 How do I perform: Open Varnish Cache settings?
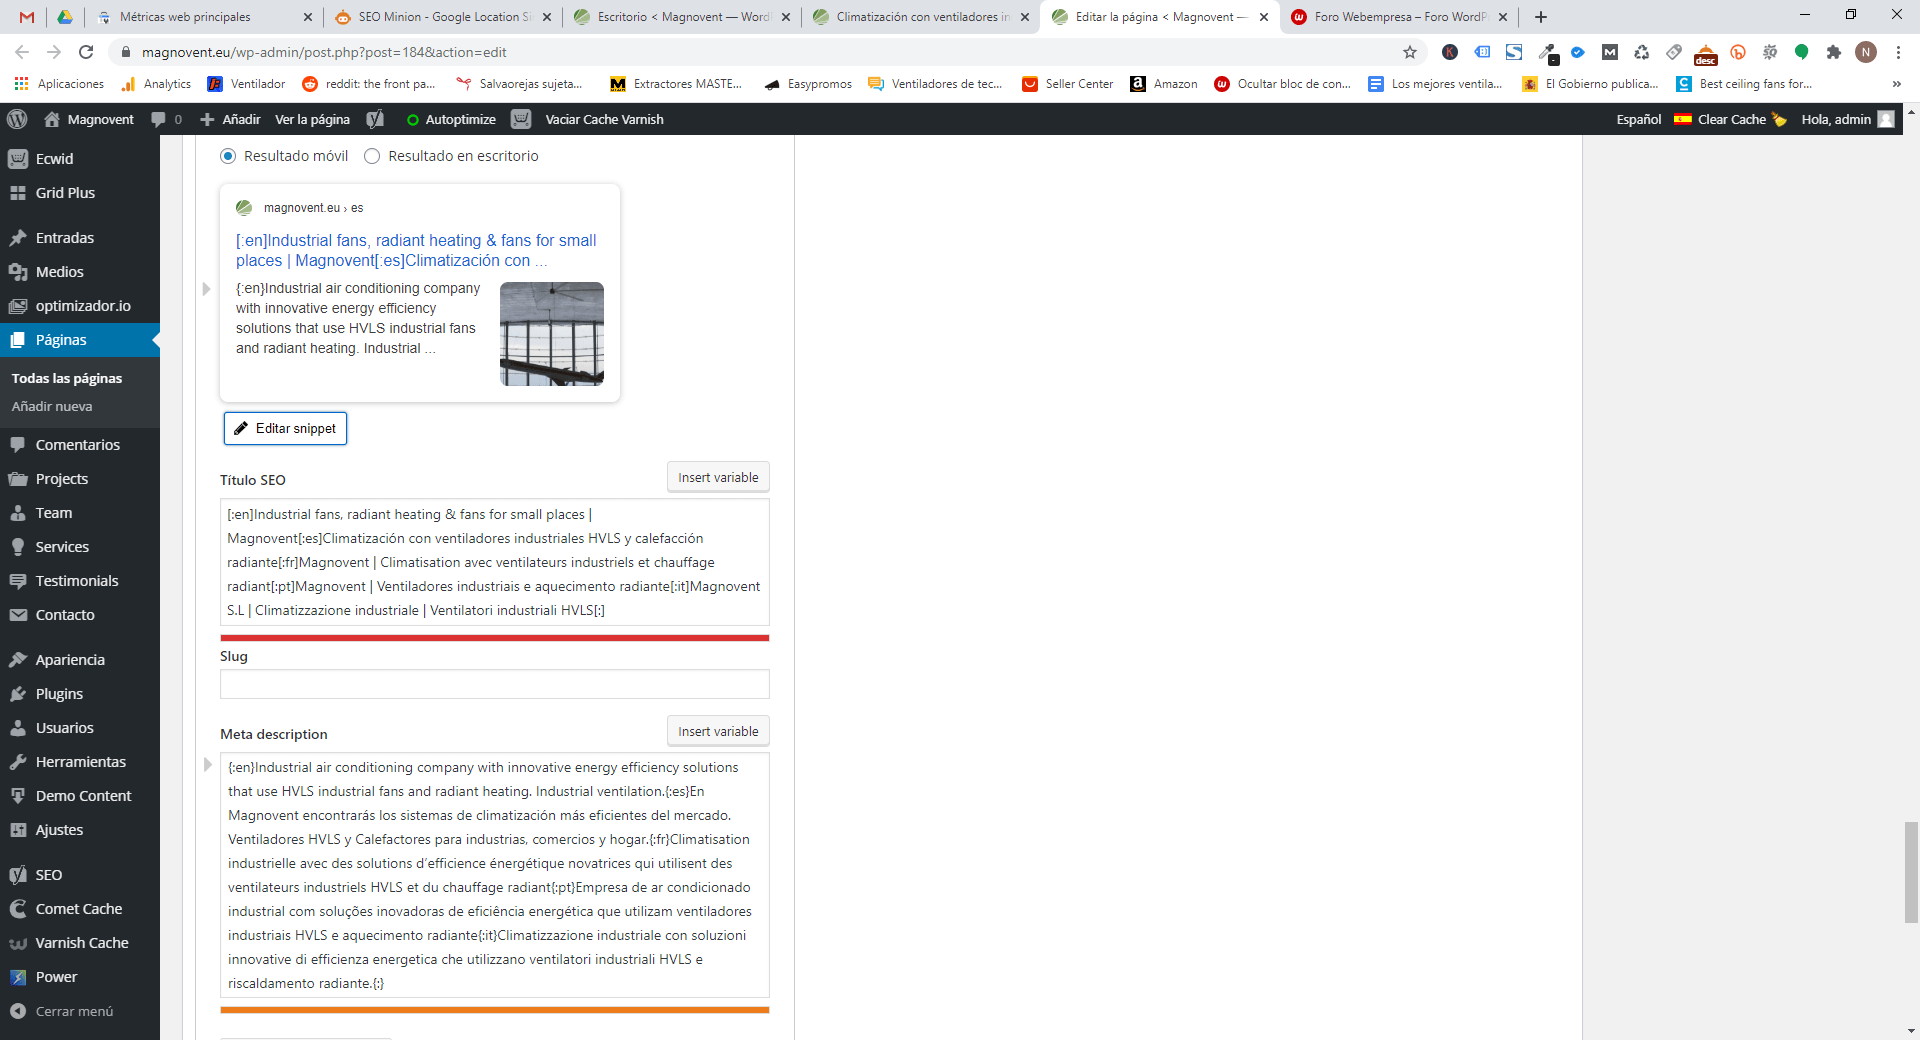(x=80, y=942)
